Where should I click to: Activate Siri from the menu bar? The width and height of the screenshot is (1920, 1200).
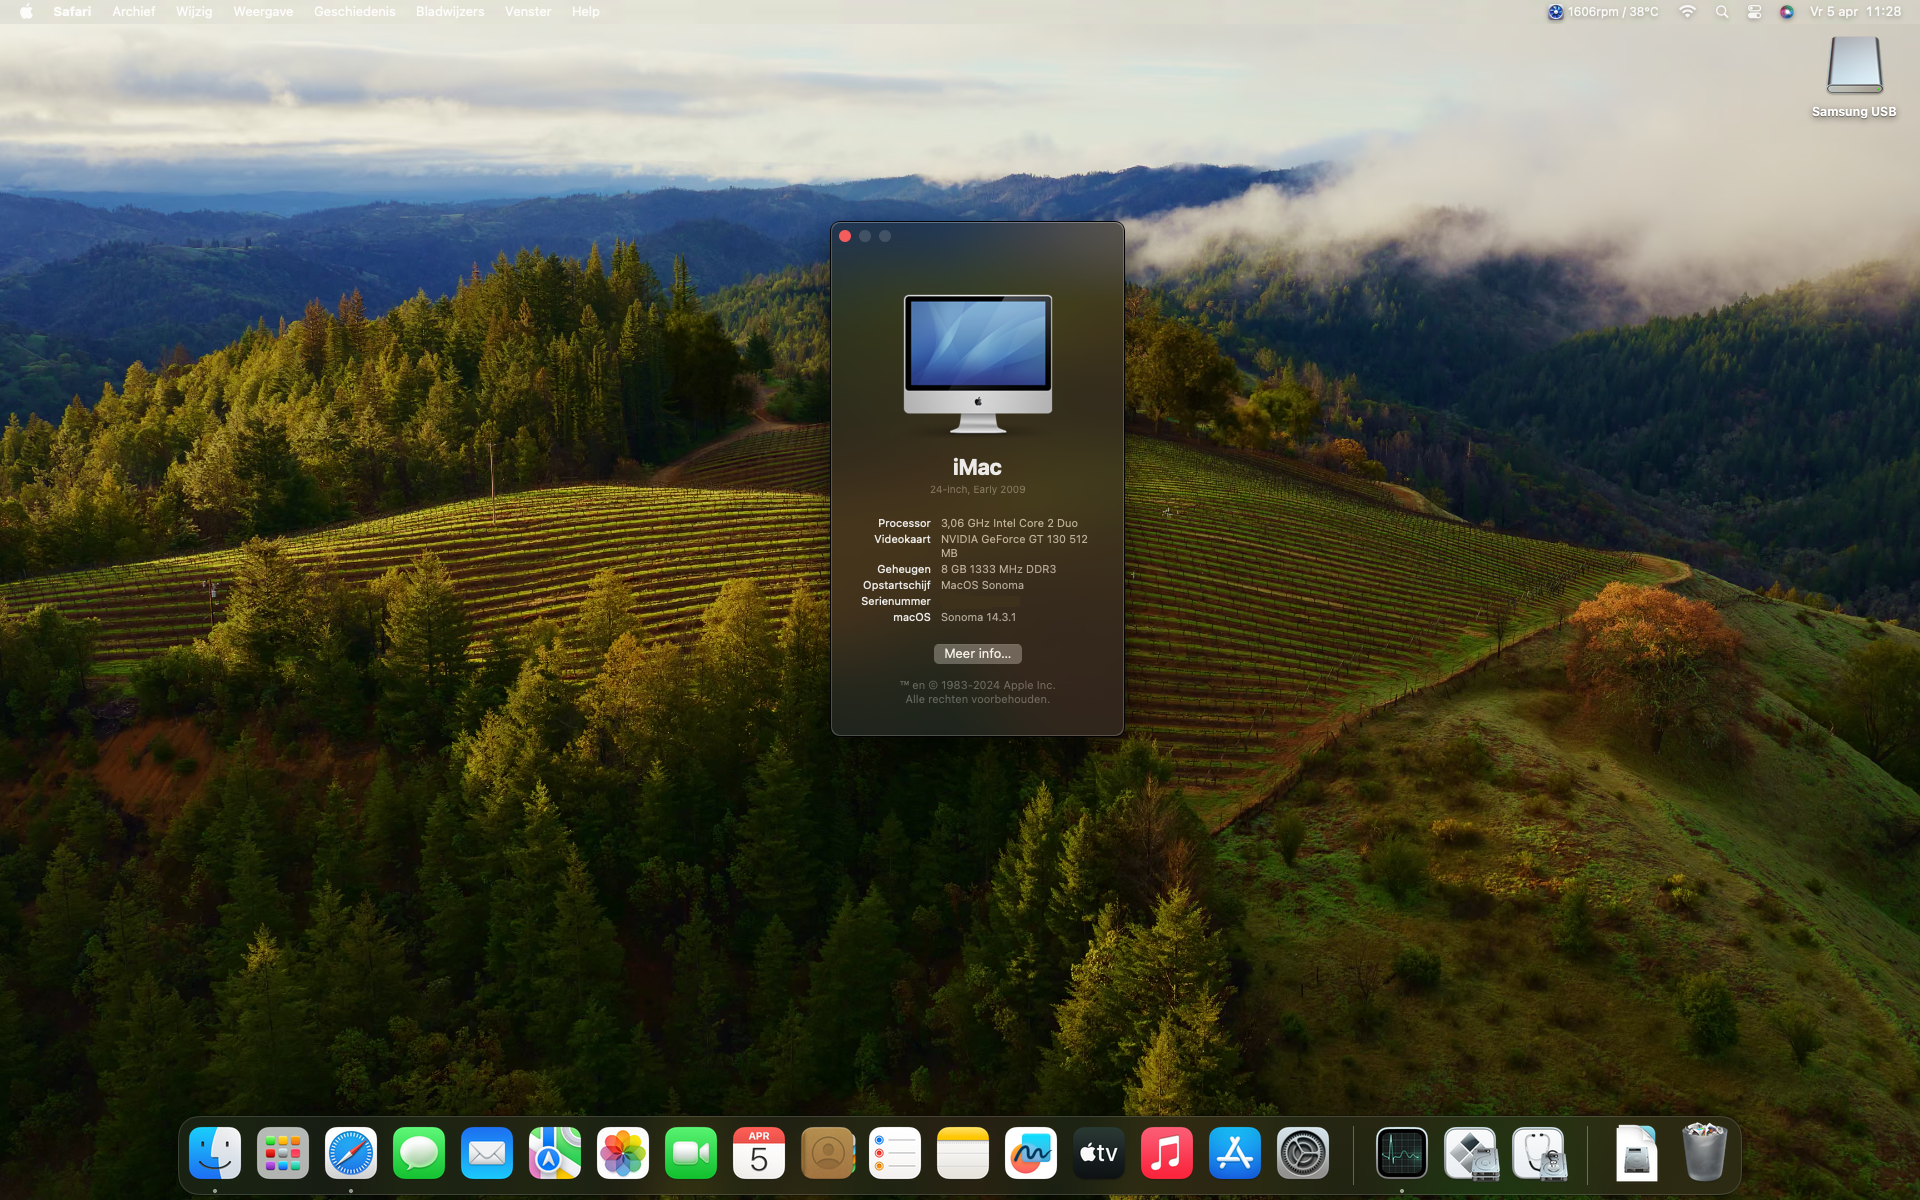tap(1787, 12)
